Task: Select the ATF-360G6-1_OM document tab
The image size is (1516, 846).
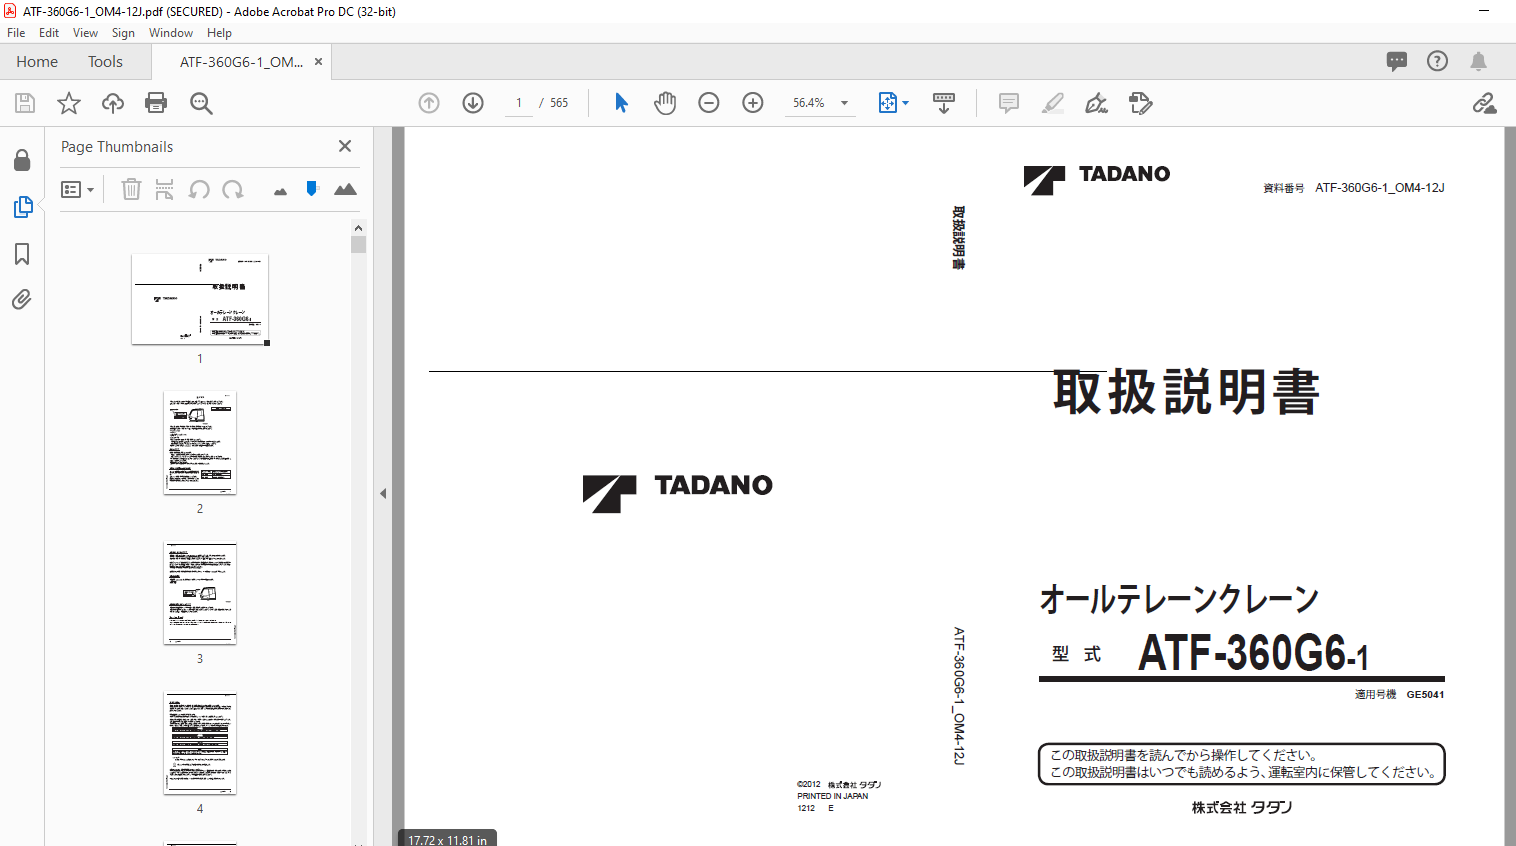Action: tap(241, 62)
